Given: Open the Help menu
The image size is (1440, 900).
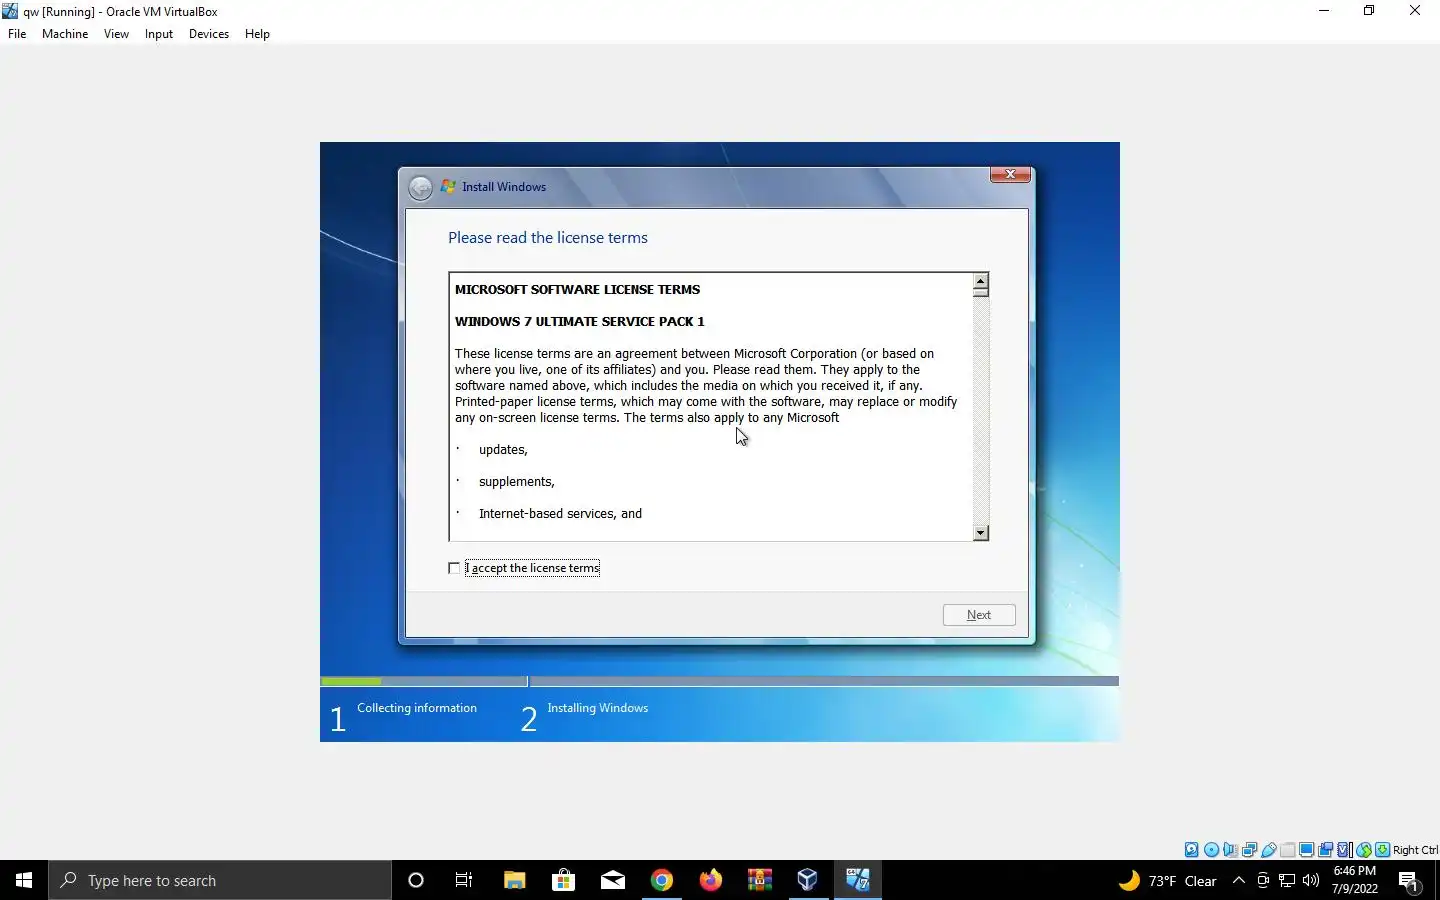Looking at the screenshot, I should 257,33.
